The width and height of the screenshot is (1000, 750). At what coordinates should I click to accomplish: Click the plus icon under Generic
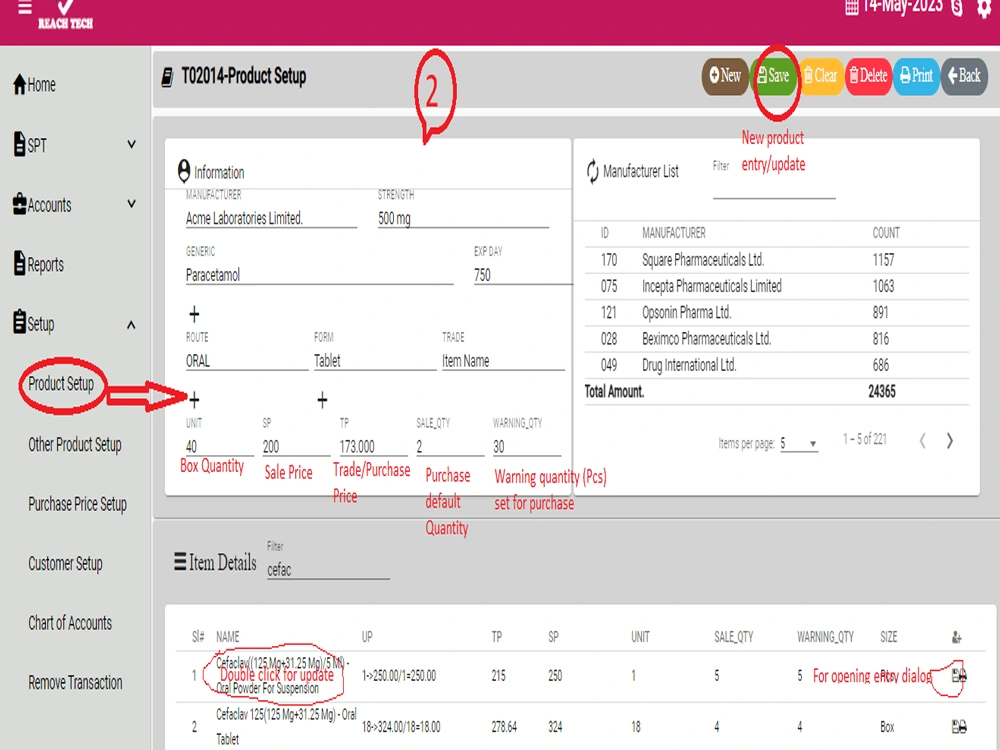(195, 314)
